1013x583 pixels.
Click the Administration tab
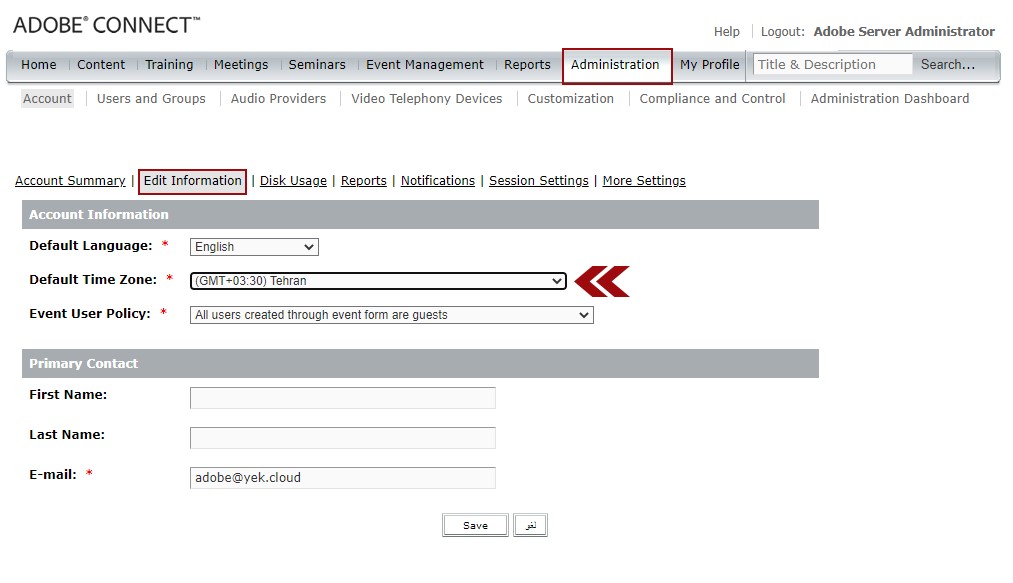point(615,65)
